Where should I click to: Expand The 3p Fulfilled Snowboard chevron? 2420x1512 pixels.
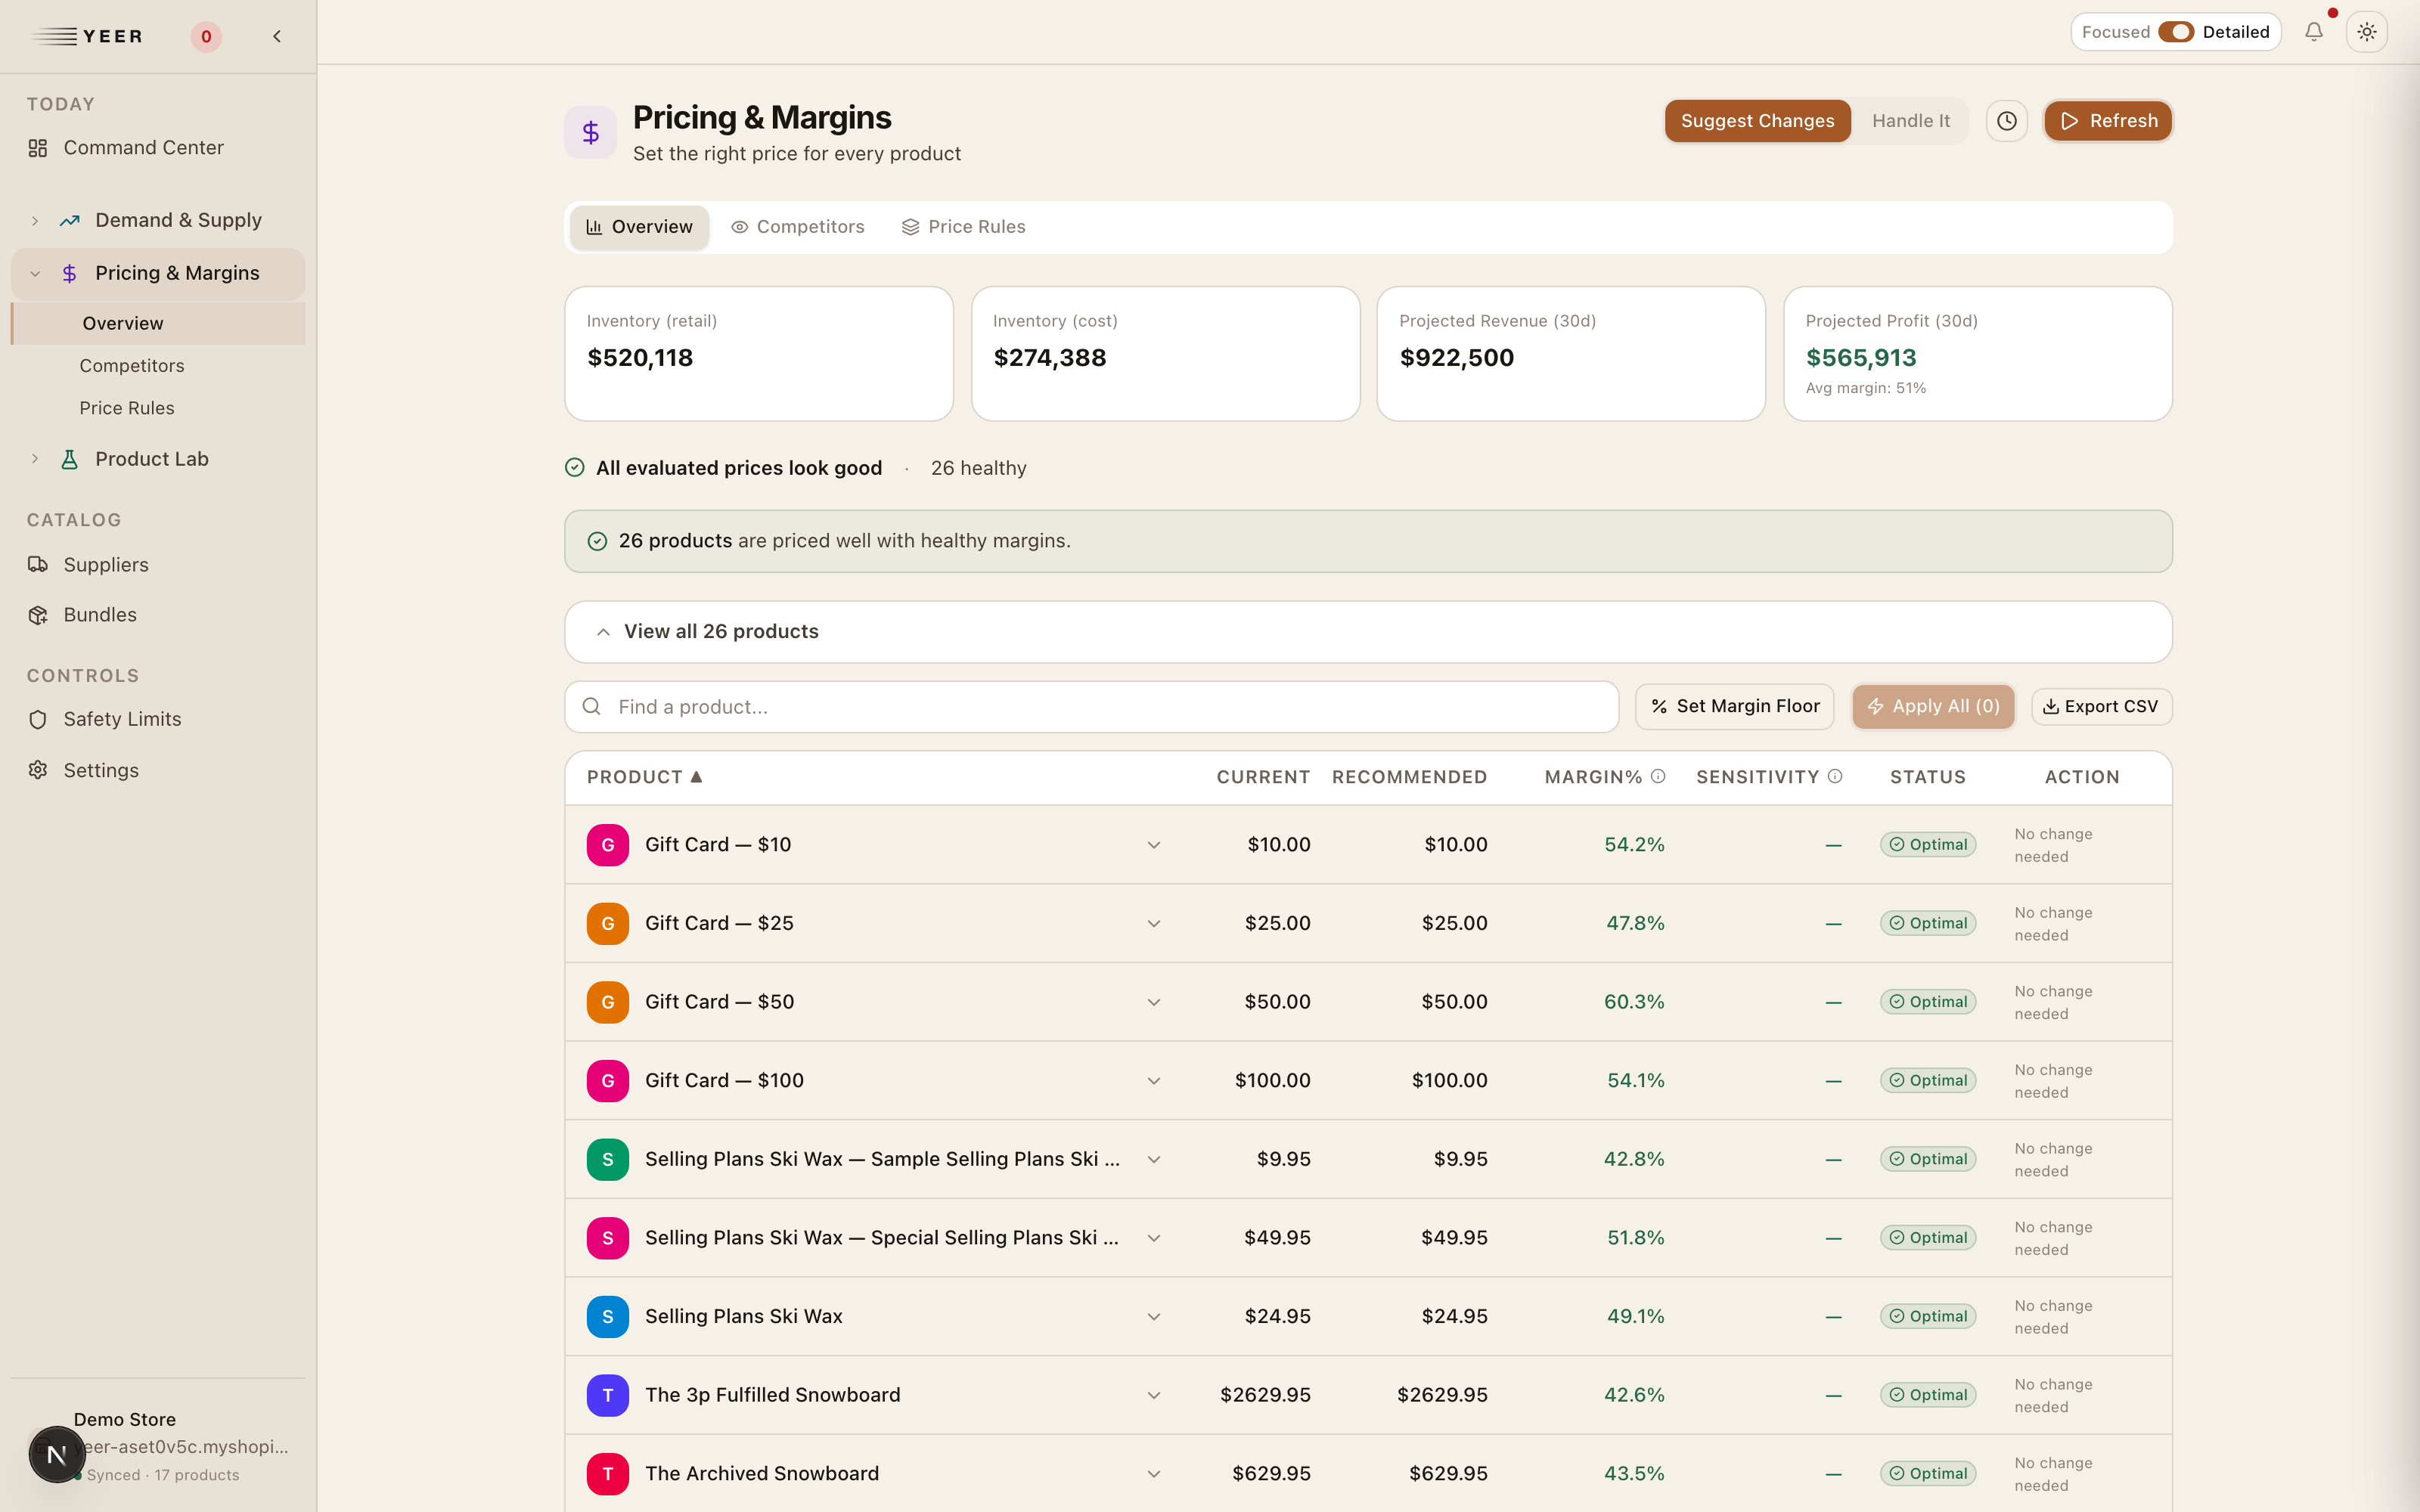[x=1153, y=1395]
